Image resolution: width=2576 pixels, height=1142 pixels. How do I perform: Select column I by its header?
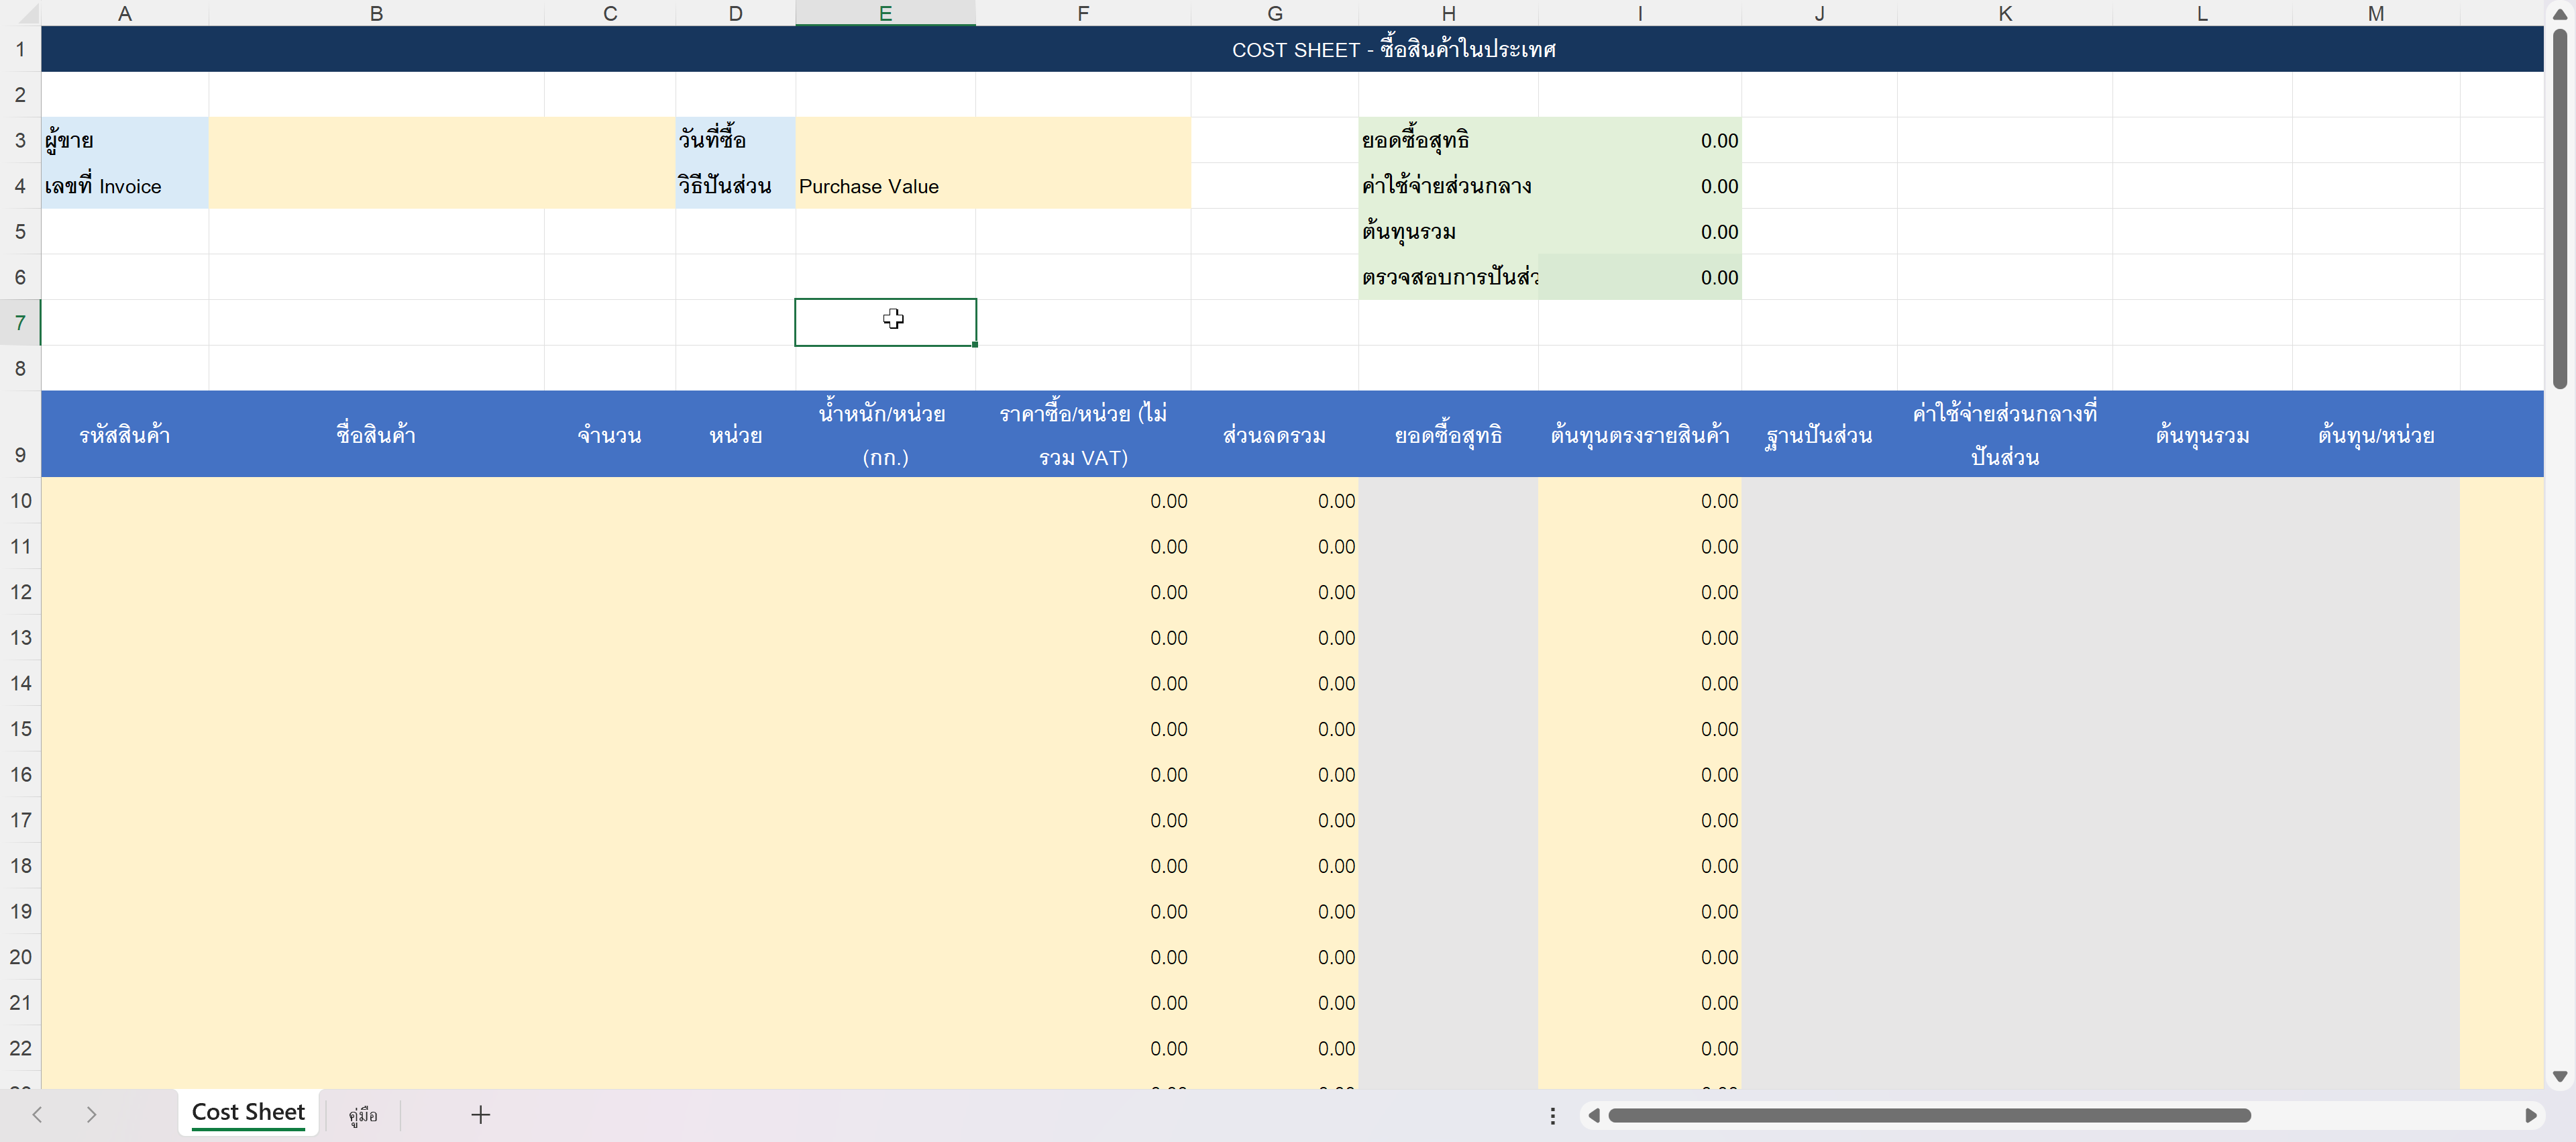coord(1640,13)
